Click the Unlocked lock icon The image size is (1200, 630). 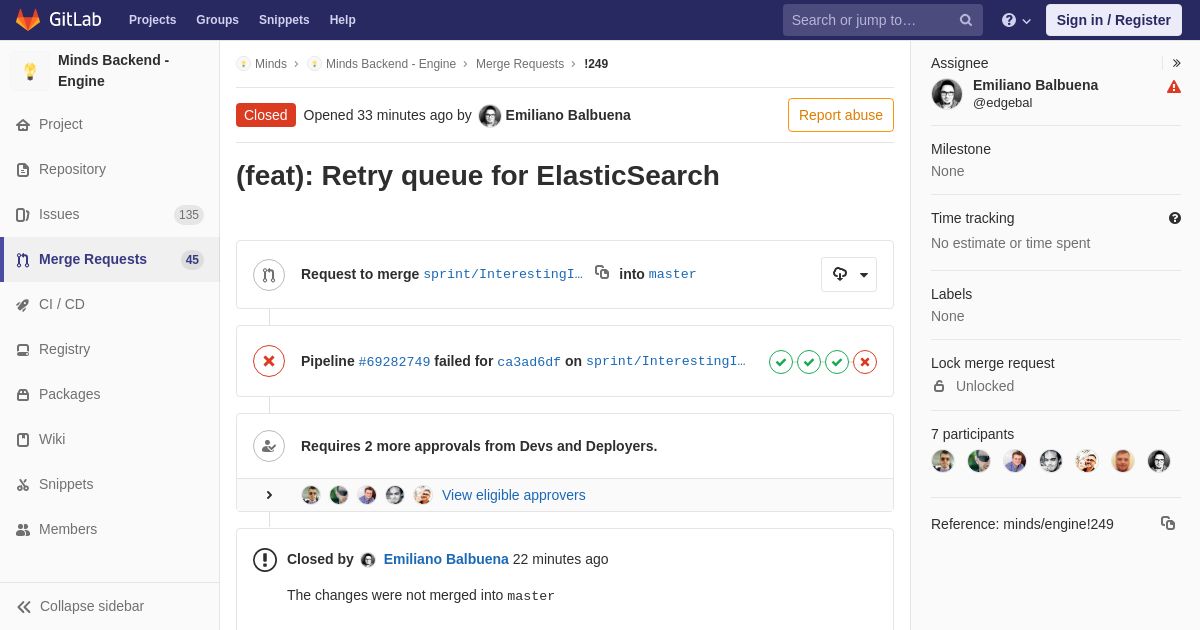(939, 386)
